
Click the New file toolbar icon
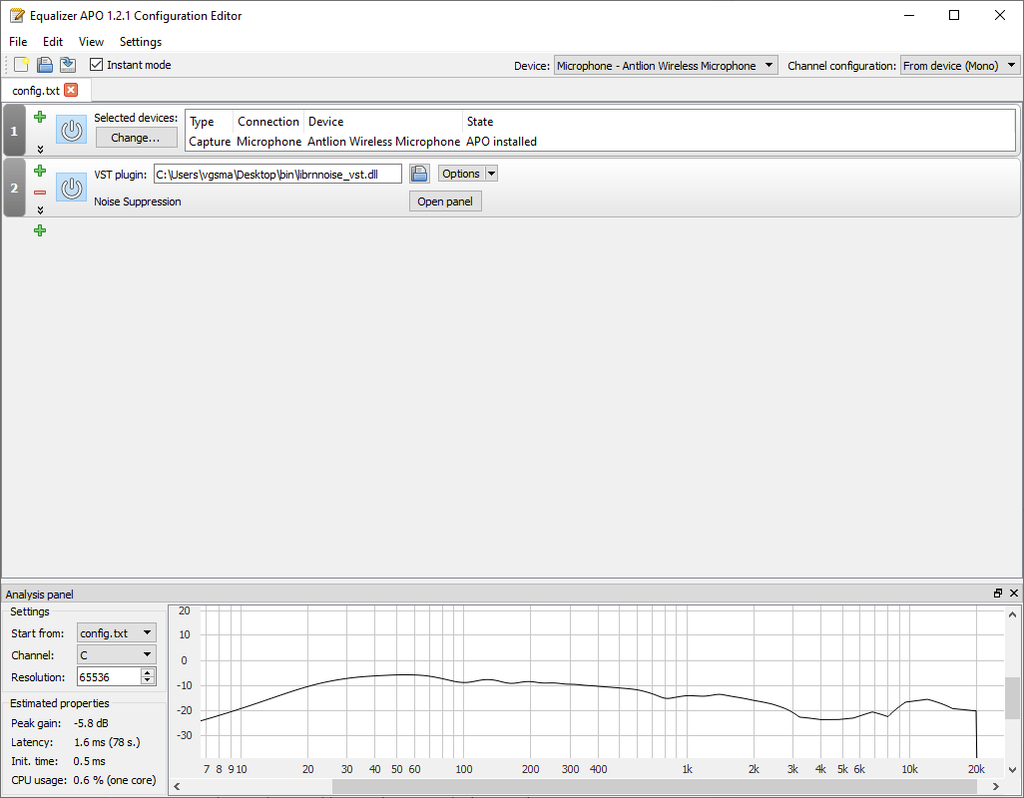tap(22, 65)
